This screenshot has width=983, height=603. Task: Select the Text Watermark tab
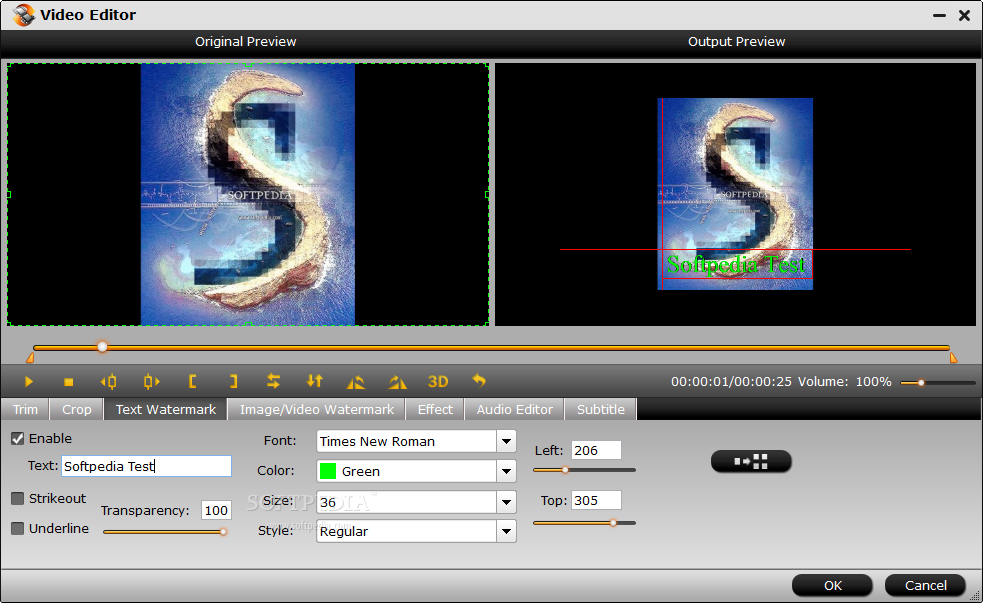click(x=166, y=409)
